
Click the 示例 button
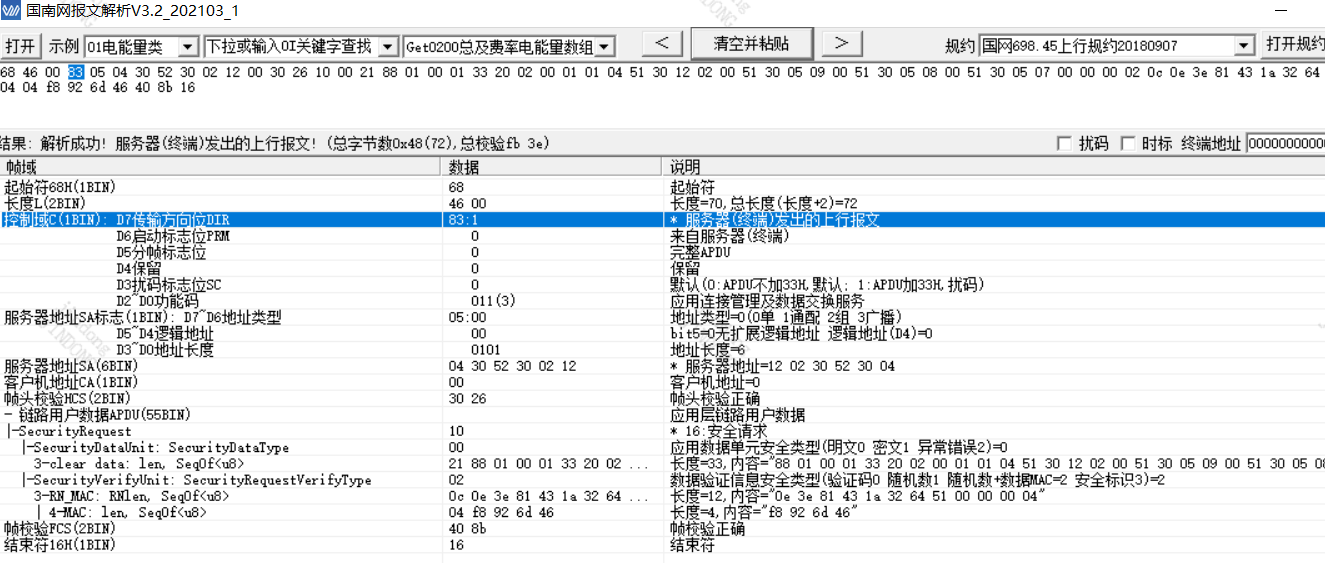(64, 47)
